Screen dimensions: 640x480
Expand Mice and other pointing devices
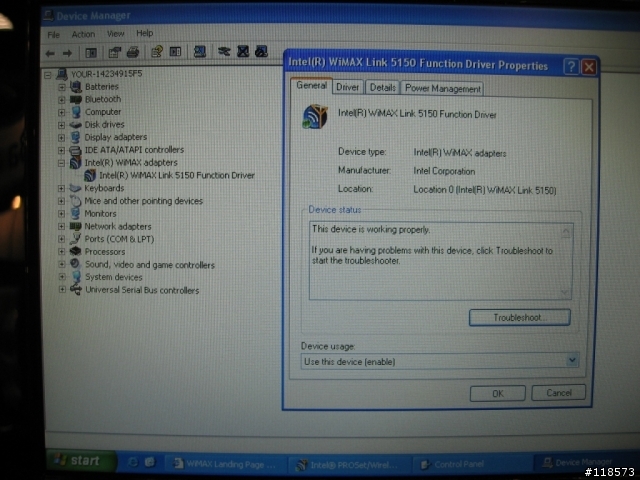pyautogui.click(x=61, y=201)
